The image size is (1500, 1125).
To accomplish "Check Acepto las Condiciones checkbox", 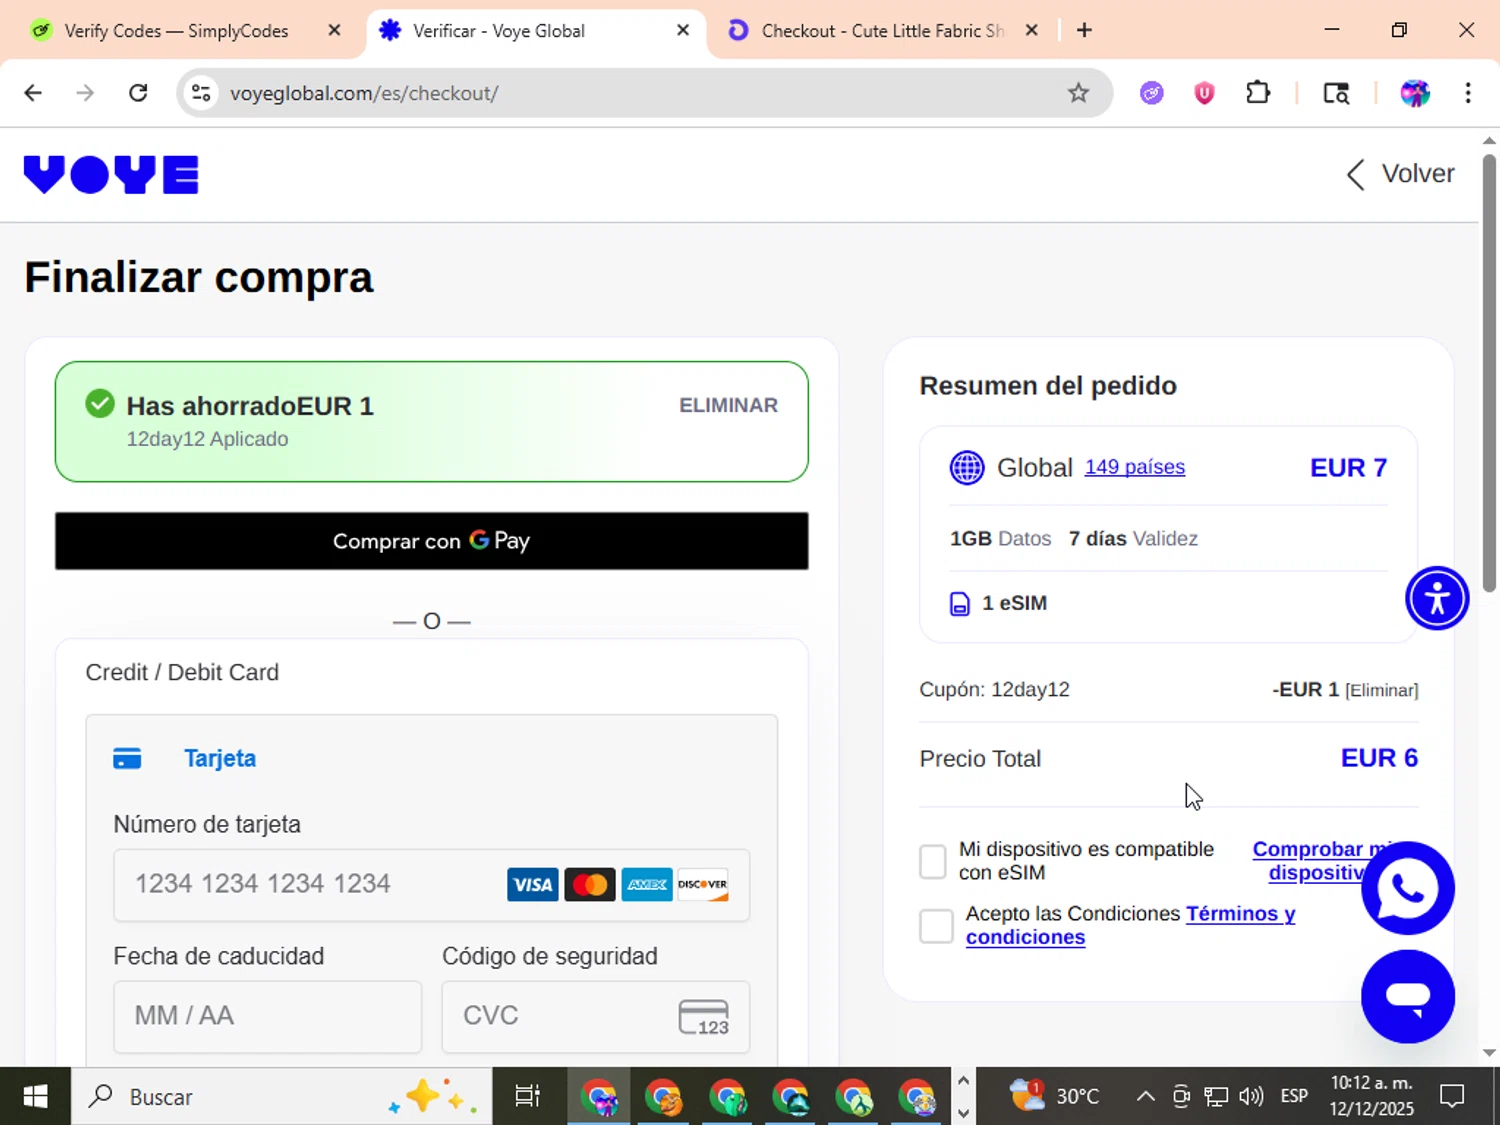I will click(936, 926).
